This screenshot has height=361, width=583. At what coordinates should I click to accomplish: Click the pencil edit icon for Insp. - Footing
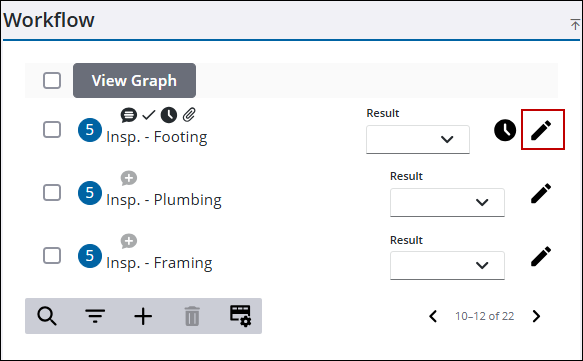[541, 130]
